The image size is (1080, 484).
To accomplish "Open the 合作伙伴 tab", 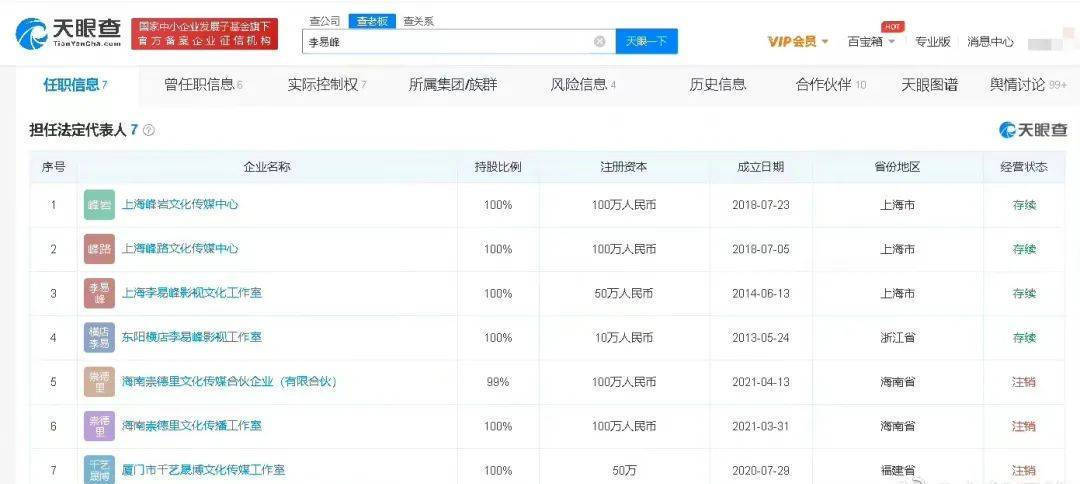I will [x=831, y=85].
